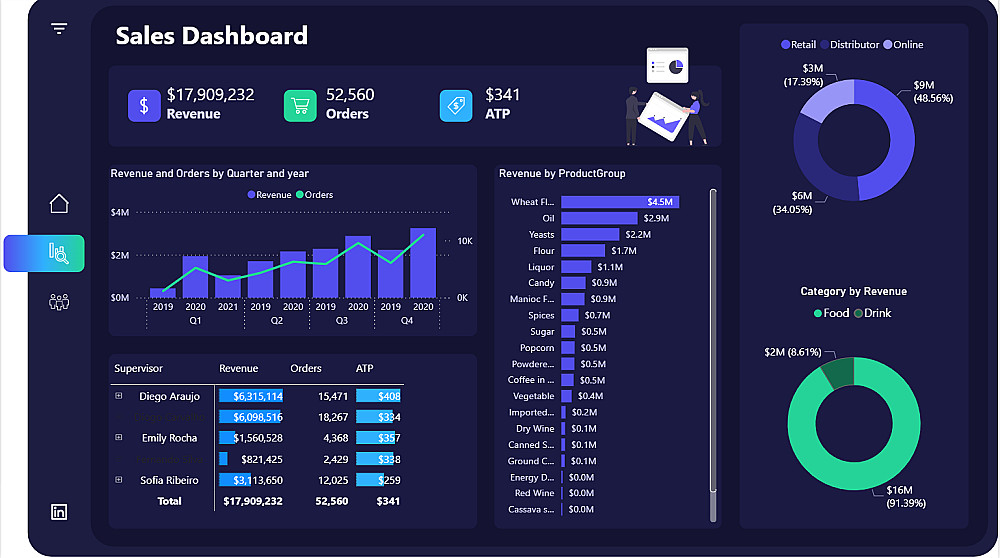Click the shopping cart Orders icon

click(x=300, y=105)
